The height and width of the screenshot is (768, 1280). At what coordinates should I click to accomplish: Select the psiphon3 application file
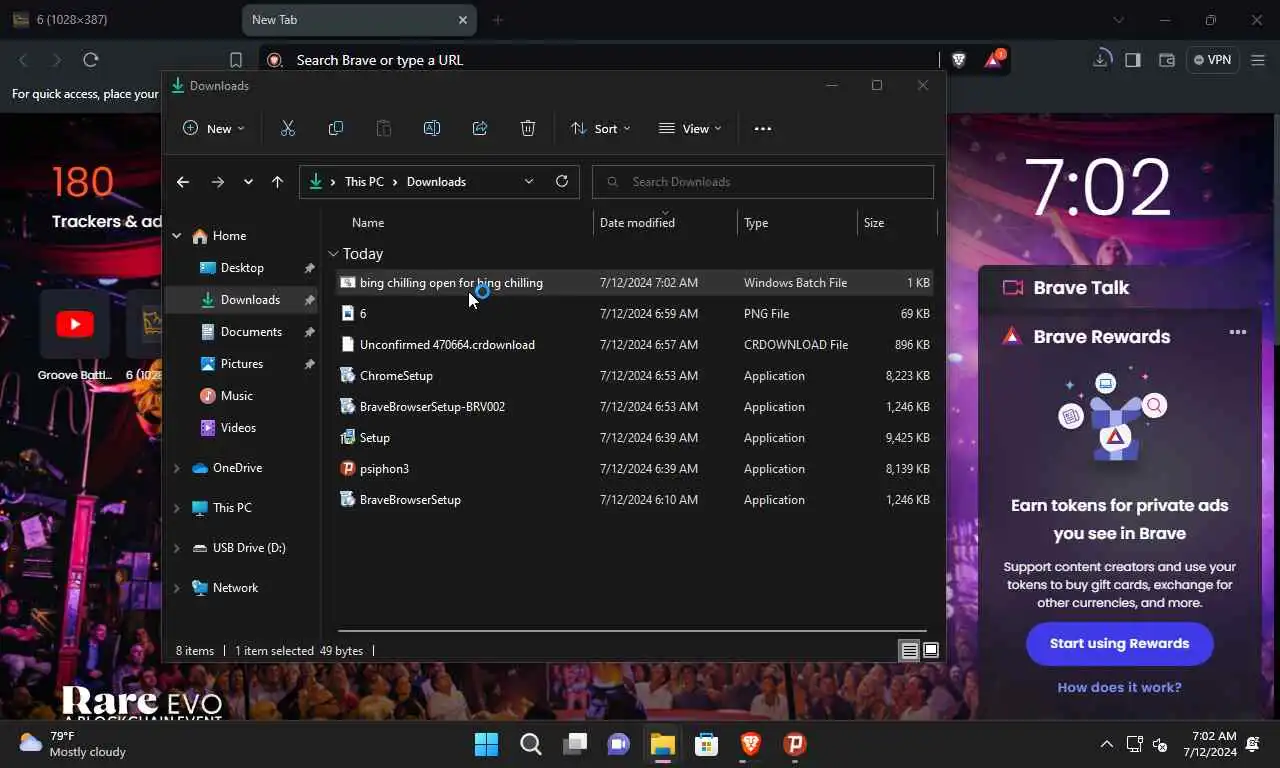click(x=634, y=469)
